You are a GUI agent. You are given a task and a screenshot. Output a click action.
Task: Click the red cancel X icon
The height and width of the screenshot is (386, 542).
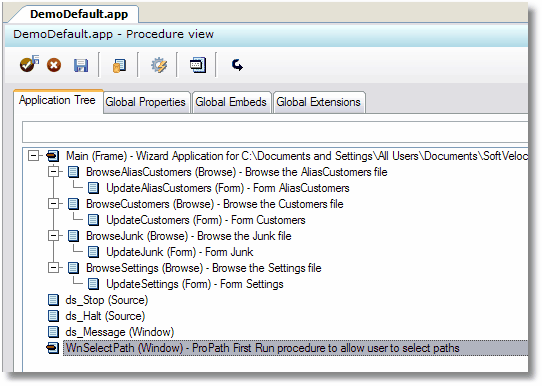point(54,65)
